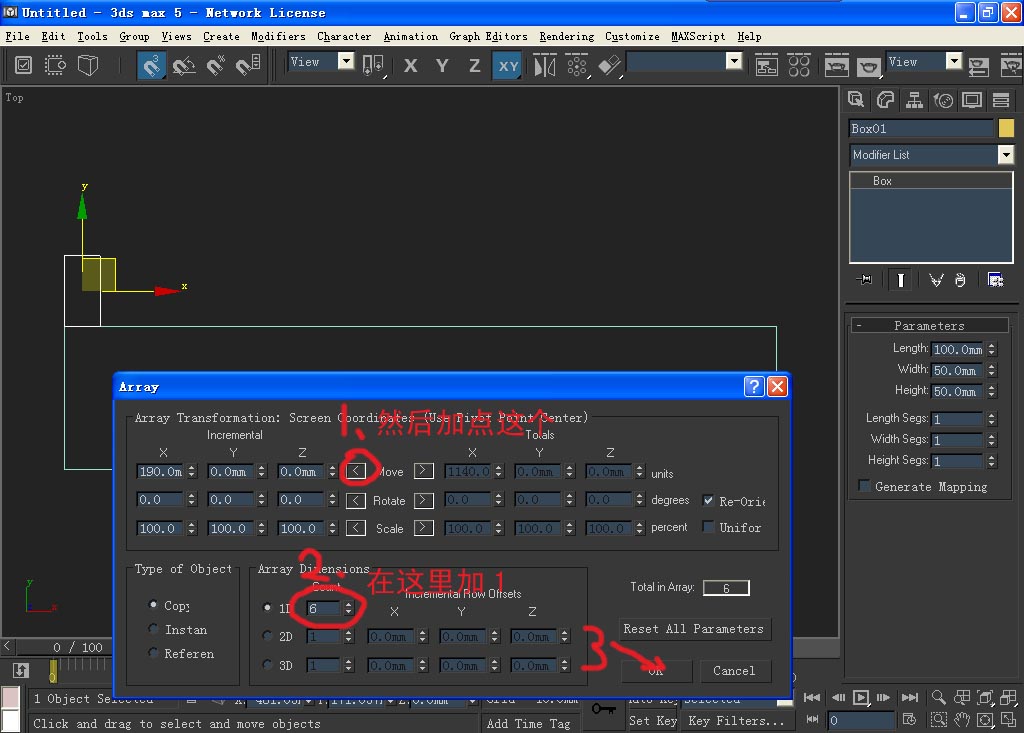
Task: Enable Generate Mapping checkbox
Action: [864, 486]
